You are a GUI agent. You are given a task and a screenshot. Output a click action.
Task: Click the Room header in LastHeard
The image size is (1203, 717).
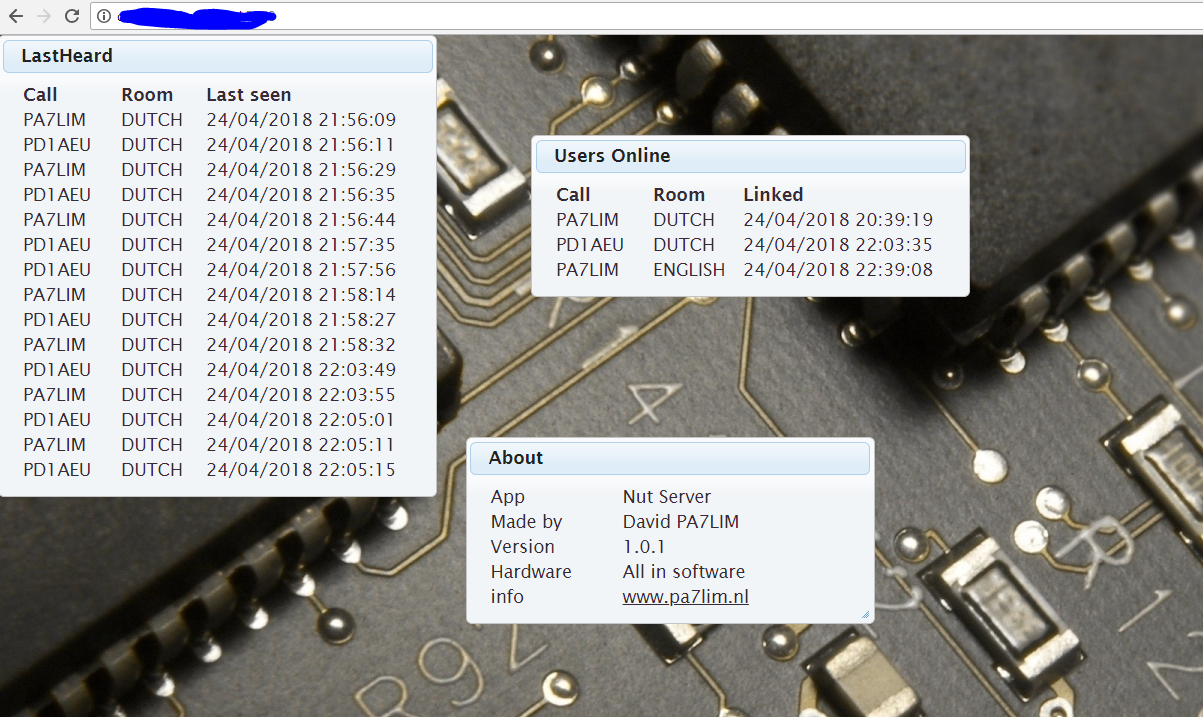point(147,95)
